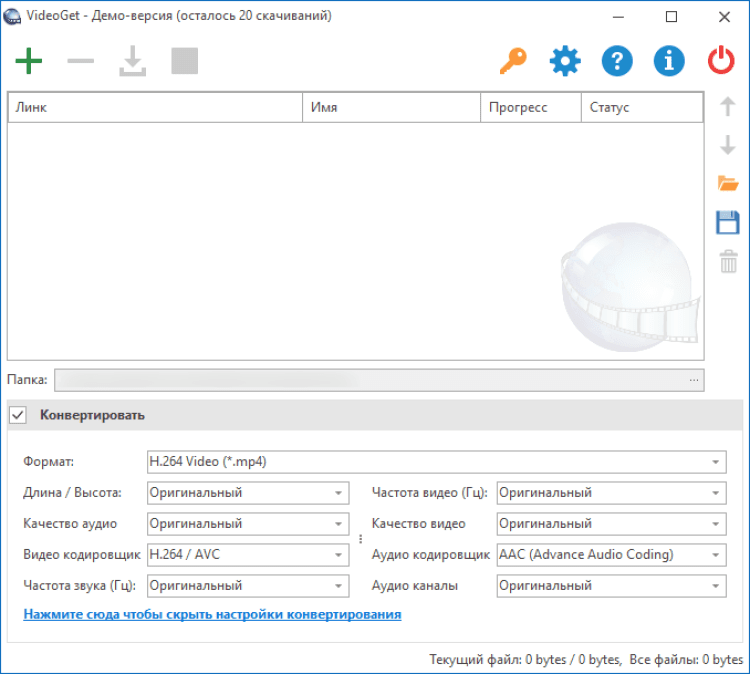Screen dimensions: 750x674
Task: Click the green plus add link icon
Action: pos(29,61)
